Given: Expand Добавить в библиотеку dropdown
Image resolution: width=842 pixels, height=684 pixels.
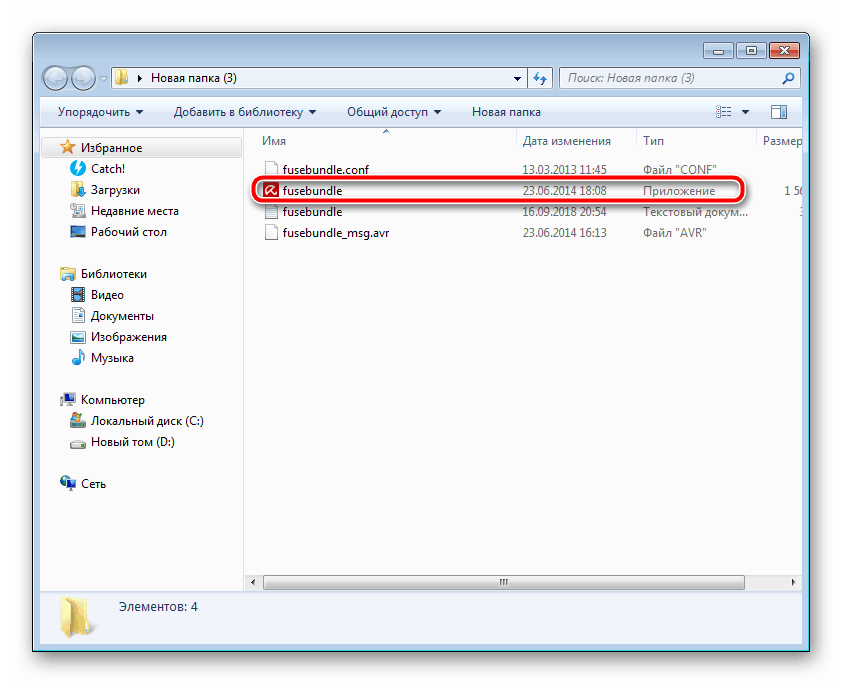Looking at the screenshot, I should [x=245, y=112].
